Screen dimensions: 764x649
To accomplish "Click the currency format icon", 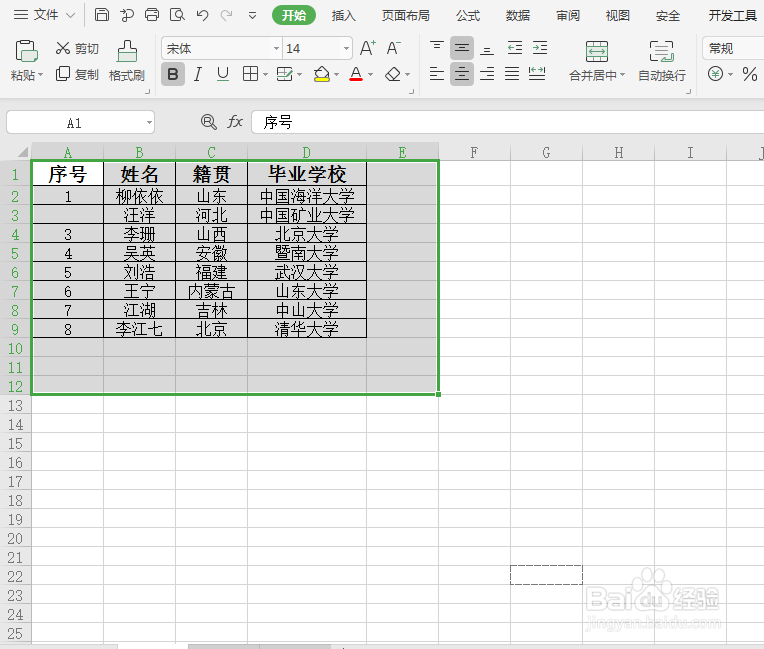I will tap(715, 74).
